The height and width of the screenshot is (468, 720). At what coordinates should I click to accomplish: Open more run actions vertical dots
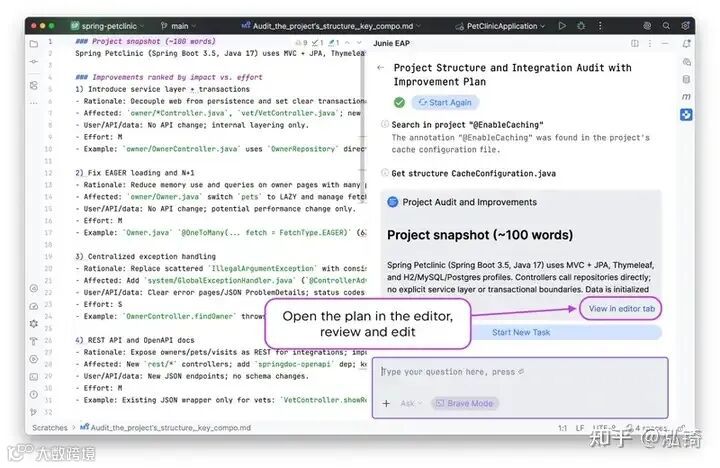[x=600, y=26]
